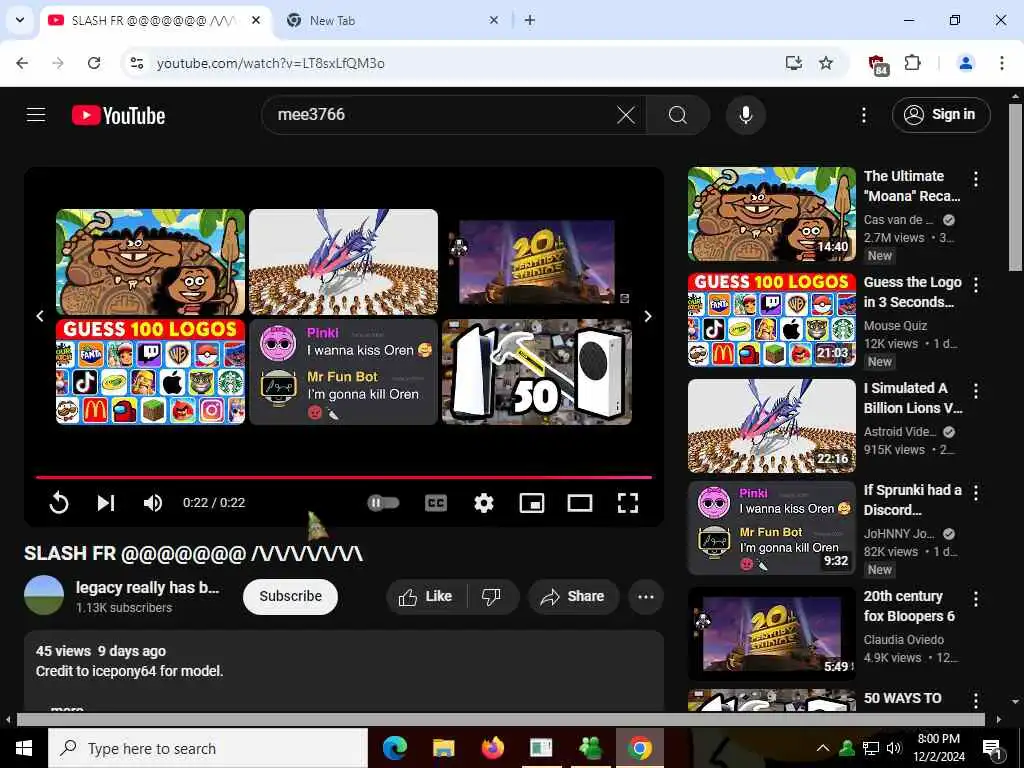
Task: Toggle the autoplay switch
Action: coord(383,503)
